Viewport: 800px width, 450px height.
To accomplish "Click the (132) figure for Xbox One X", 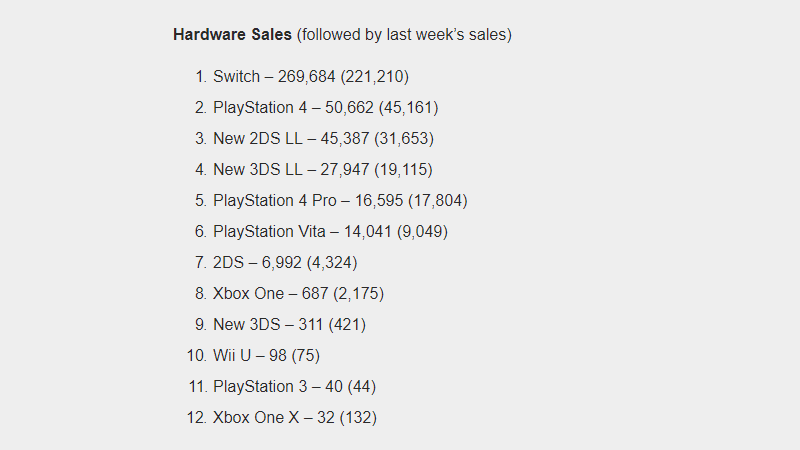I will point(358,417).
